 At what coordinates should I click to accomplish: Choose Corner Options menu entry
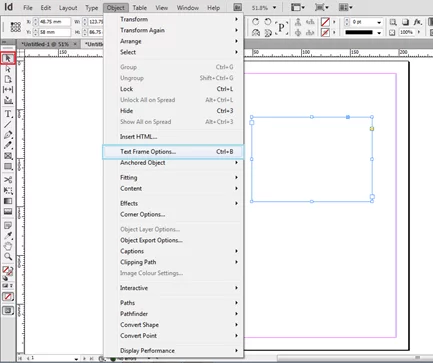(x=173, y=214)
